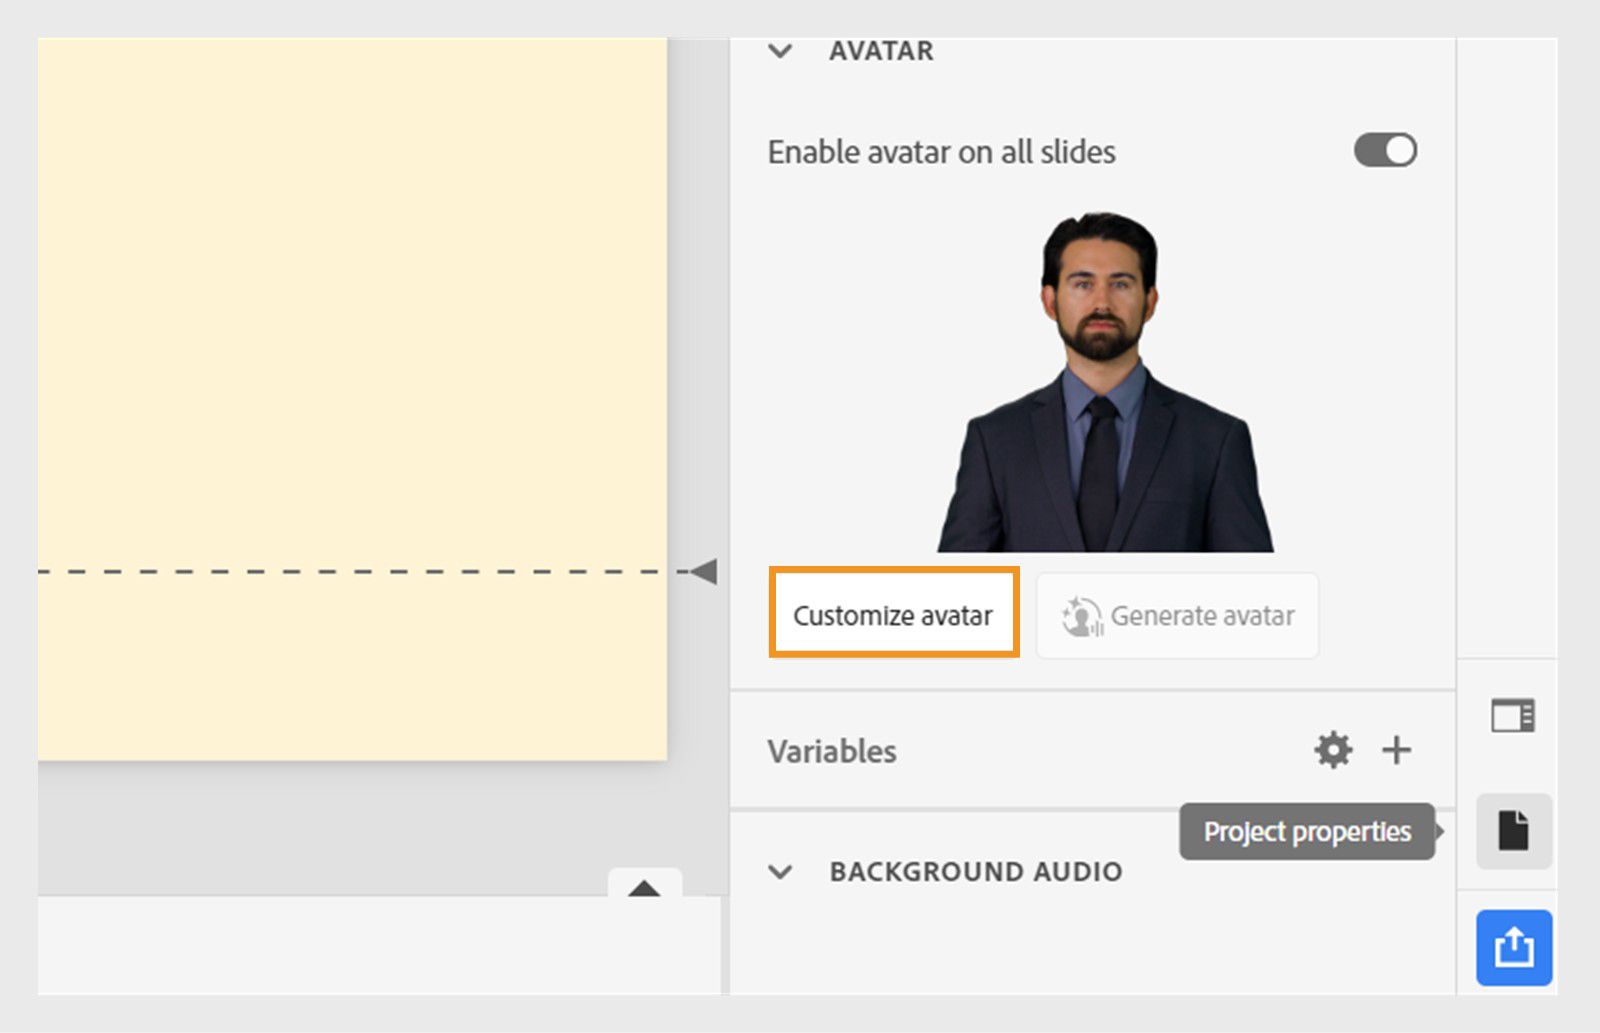This screenshot has height=1033, width=1600.
Task: Click the BACKGROUND AUDIO section header
Action: coord(975,871)
